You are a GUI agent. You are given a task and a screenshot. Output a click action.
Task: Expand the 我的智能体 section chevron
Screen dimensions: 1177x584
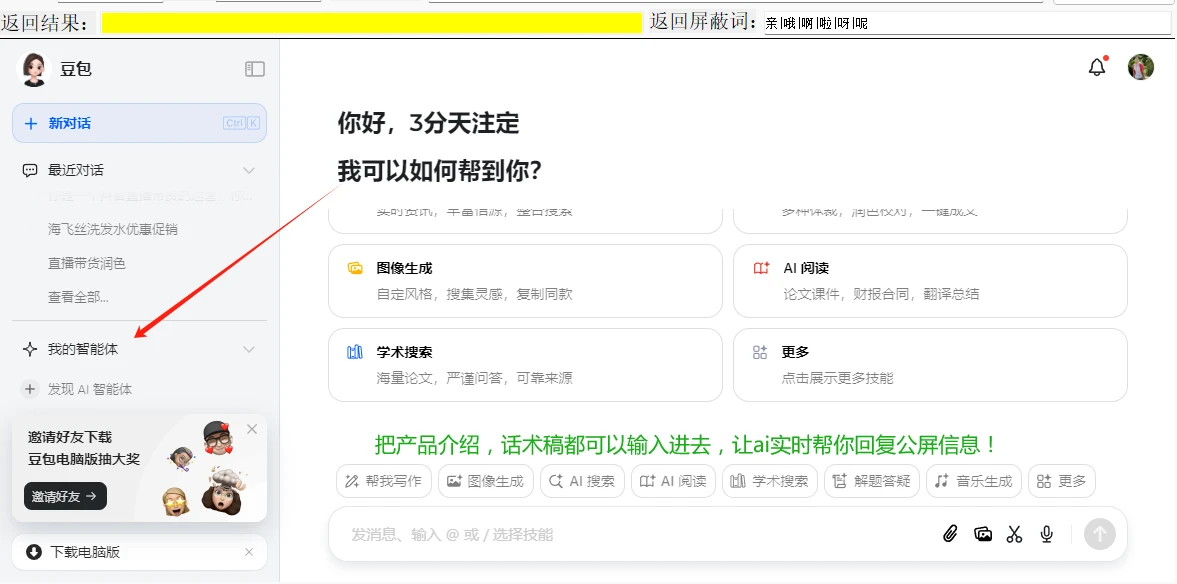coord(249,349)
